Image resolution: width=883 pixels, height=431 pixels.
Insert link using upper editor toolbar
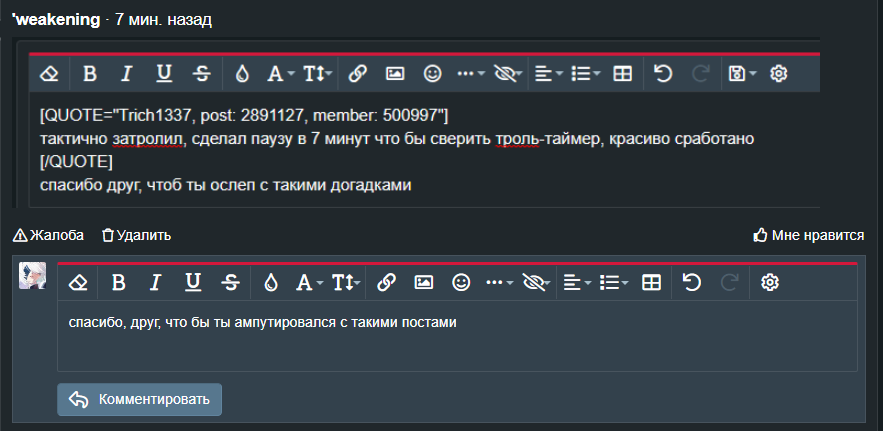(x=358, y=74)
